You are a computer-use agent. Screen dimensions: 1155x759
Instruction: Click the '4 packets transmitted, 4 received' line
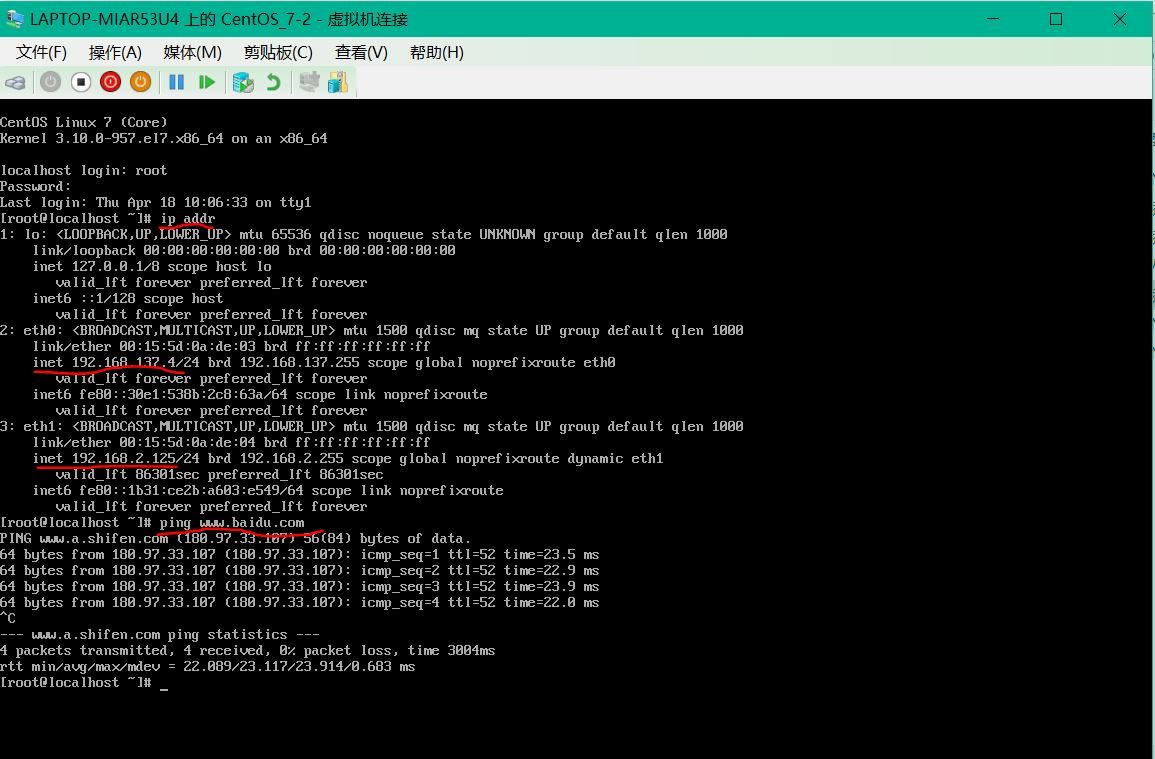pos(248,651)
